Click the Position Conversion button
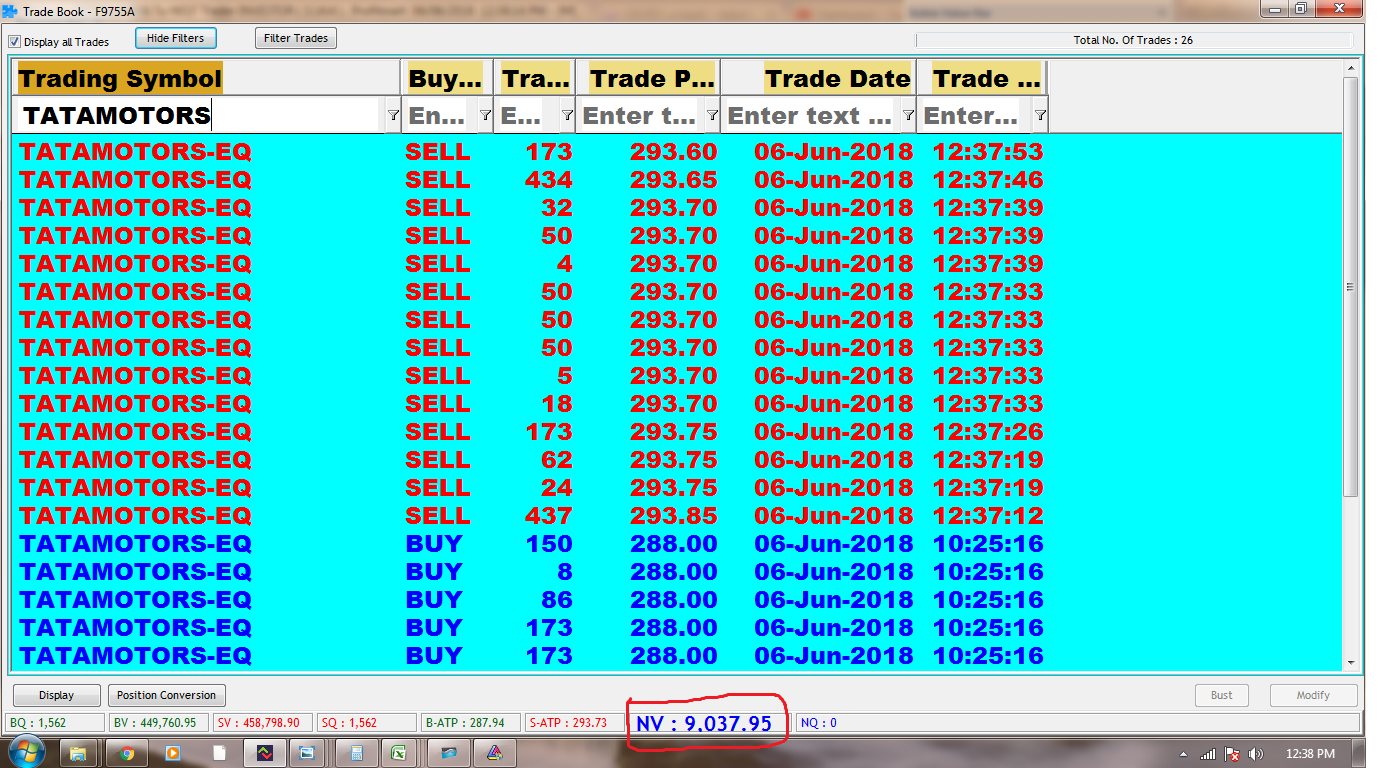The width and height of the screenshot is (1380, 768). (166, 695)
